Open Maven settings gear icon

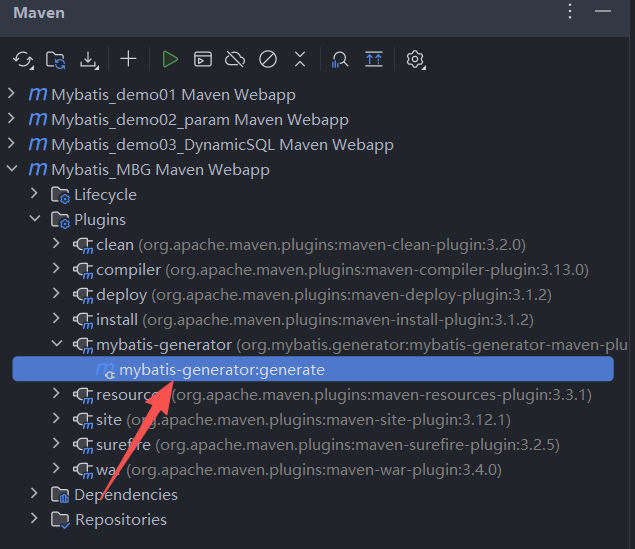pos(416,60)
